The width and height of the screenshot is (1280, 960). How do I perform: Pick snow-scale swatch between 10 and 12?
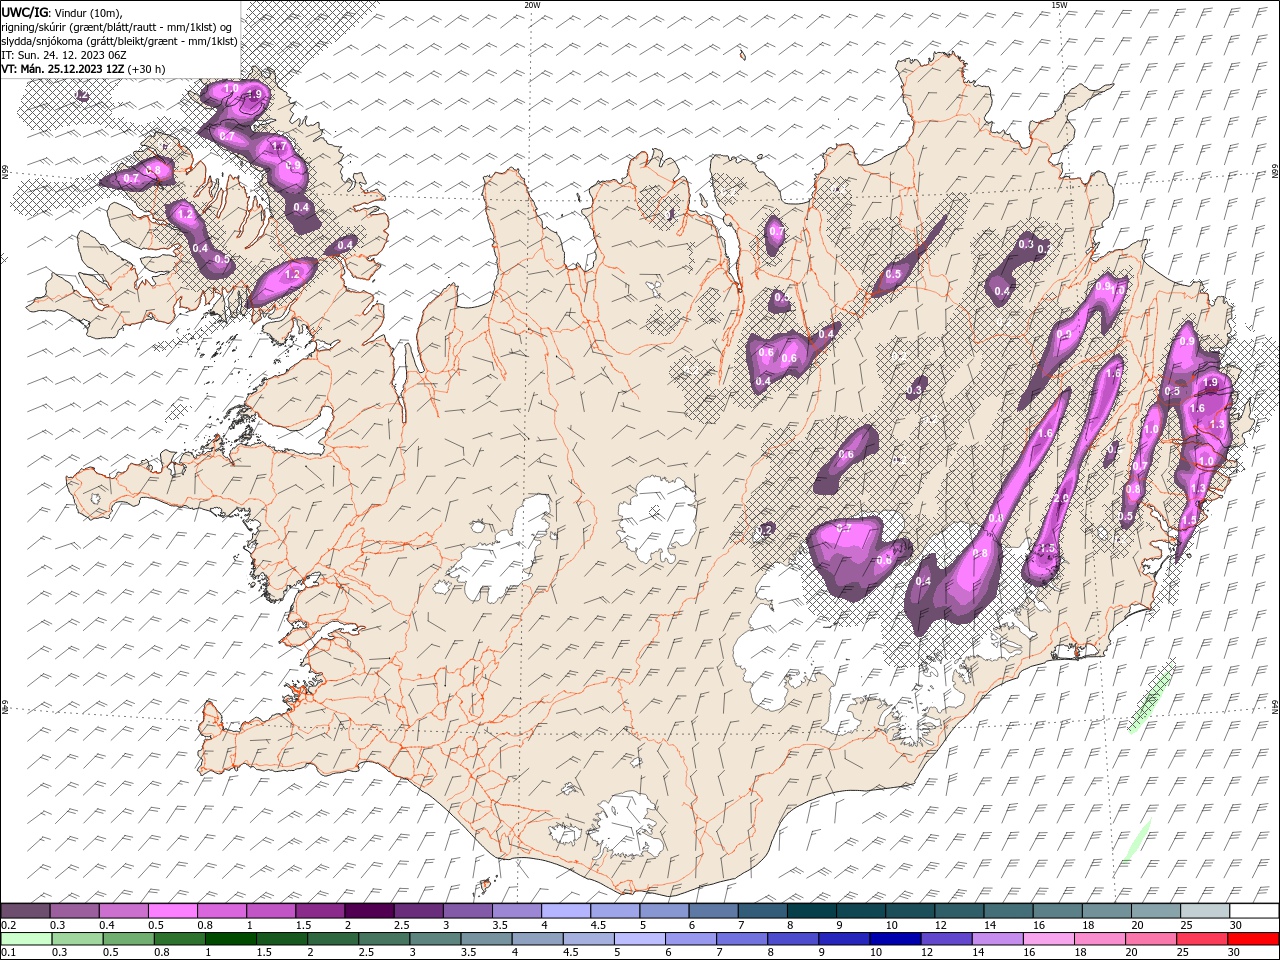point(908,911)
